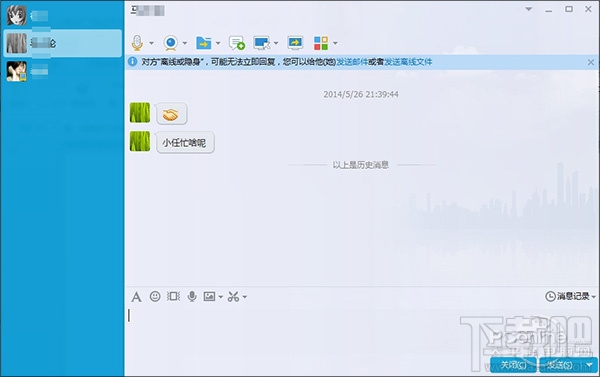
Task: Click the 发送邮件 link
Action: [x=352, y=62]
